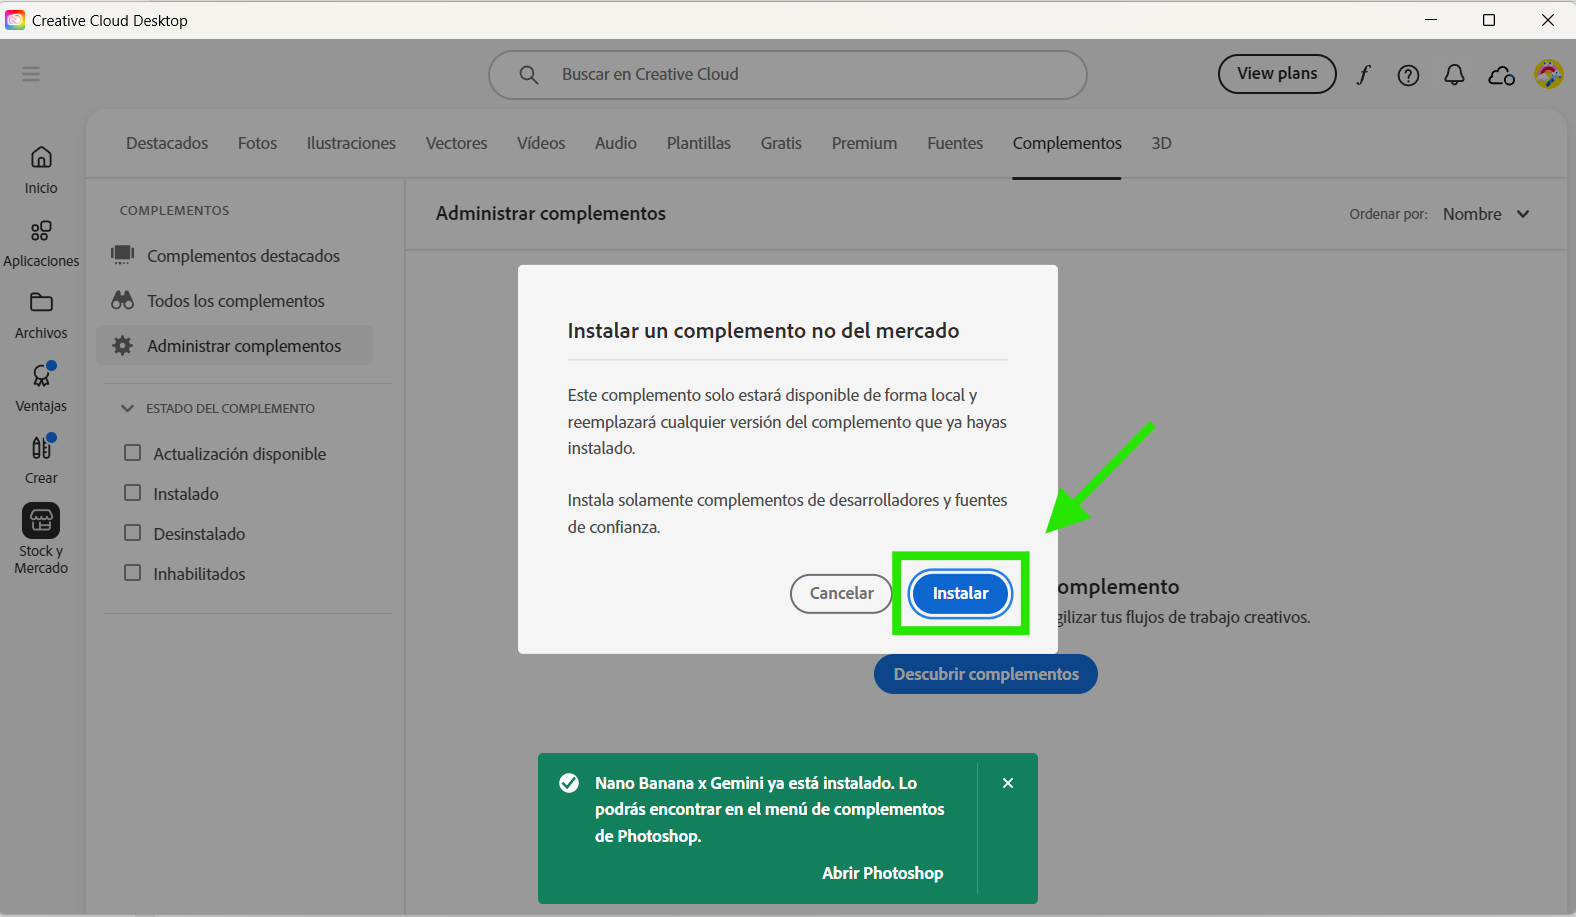Minimize the Creative Cloud Desktop window
The width and height of the screenshot is (1576, 917).
tap(1431, 20)
